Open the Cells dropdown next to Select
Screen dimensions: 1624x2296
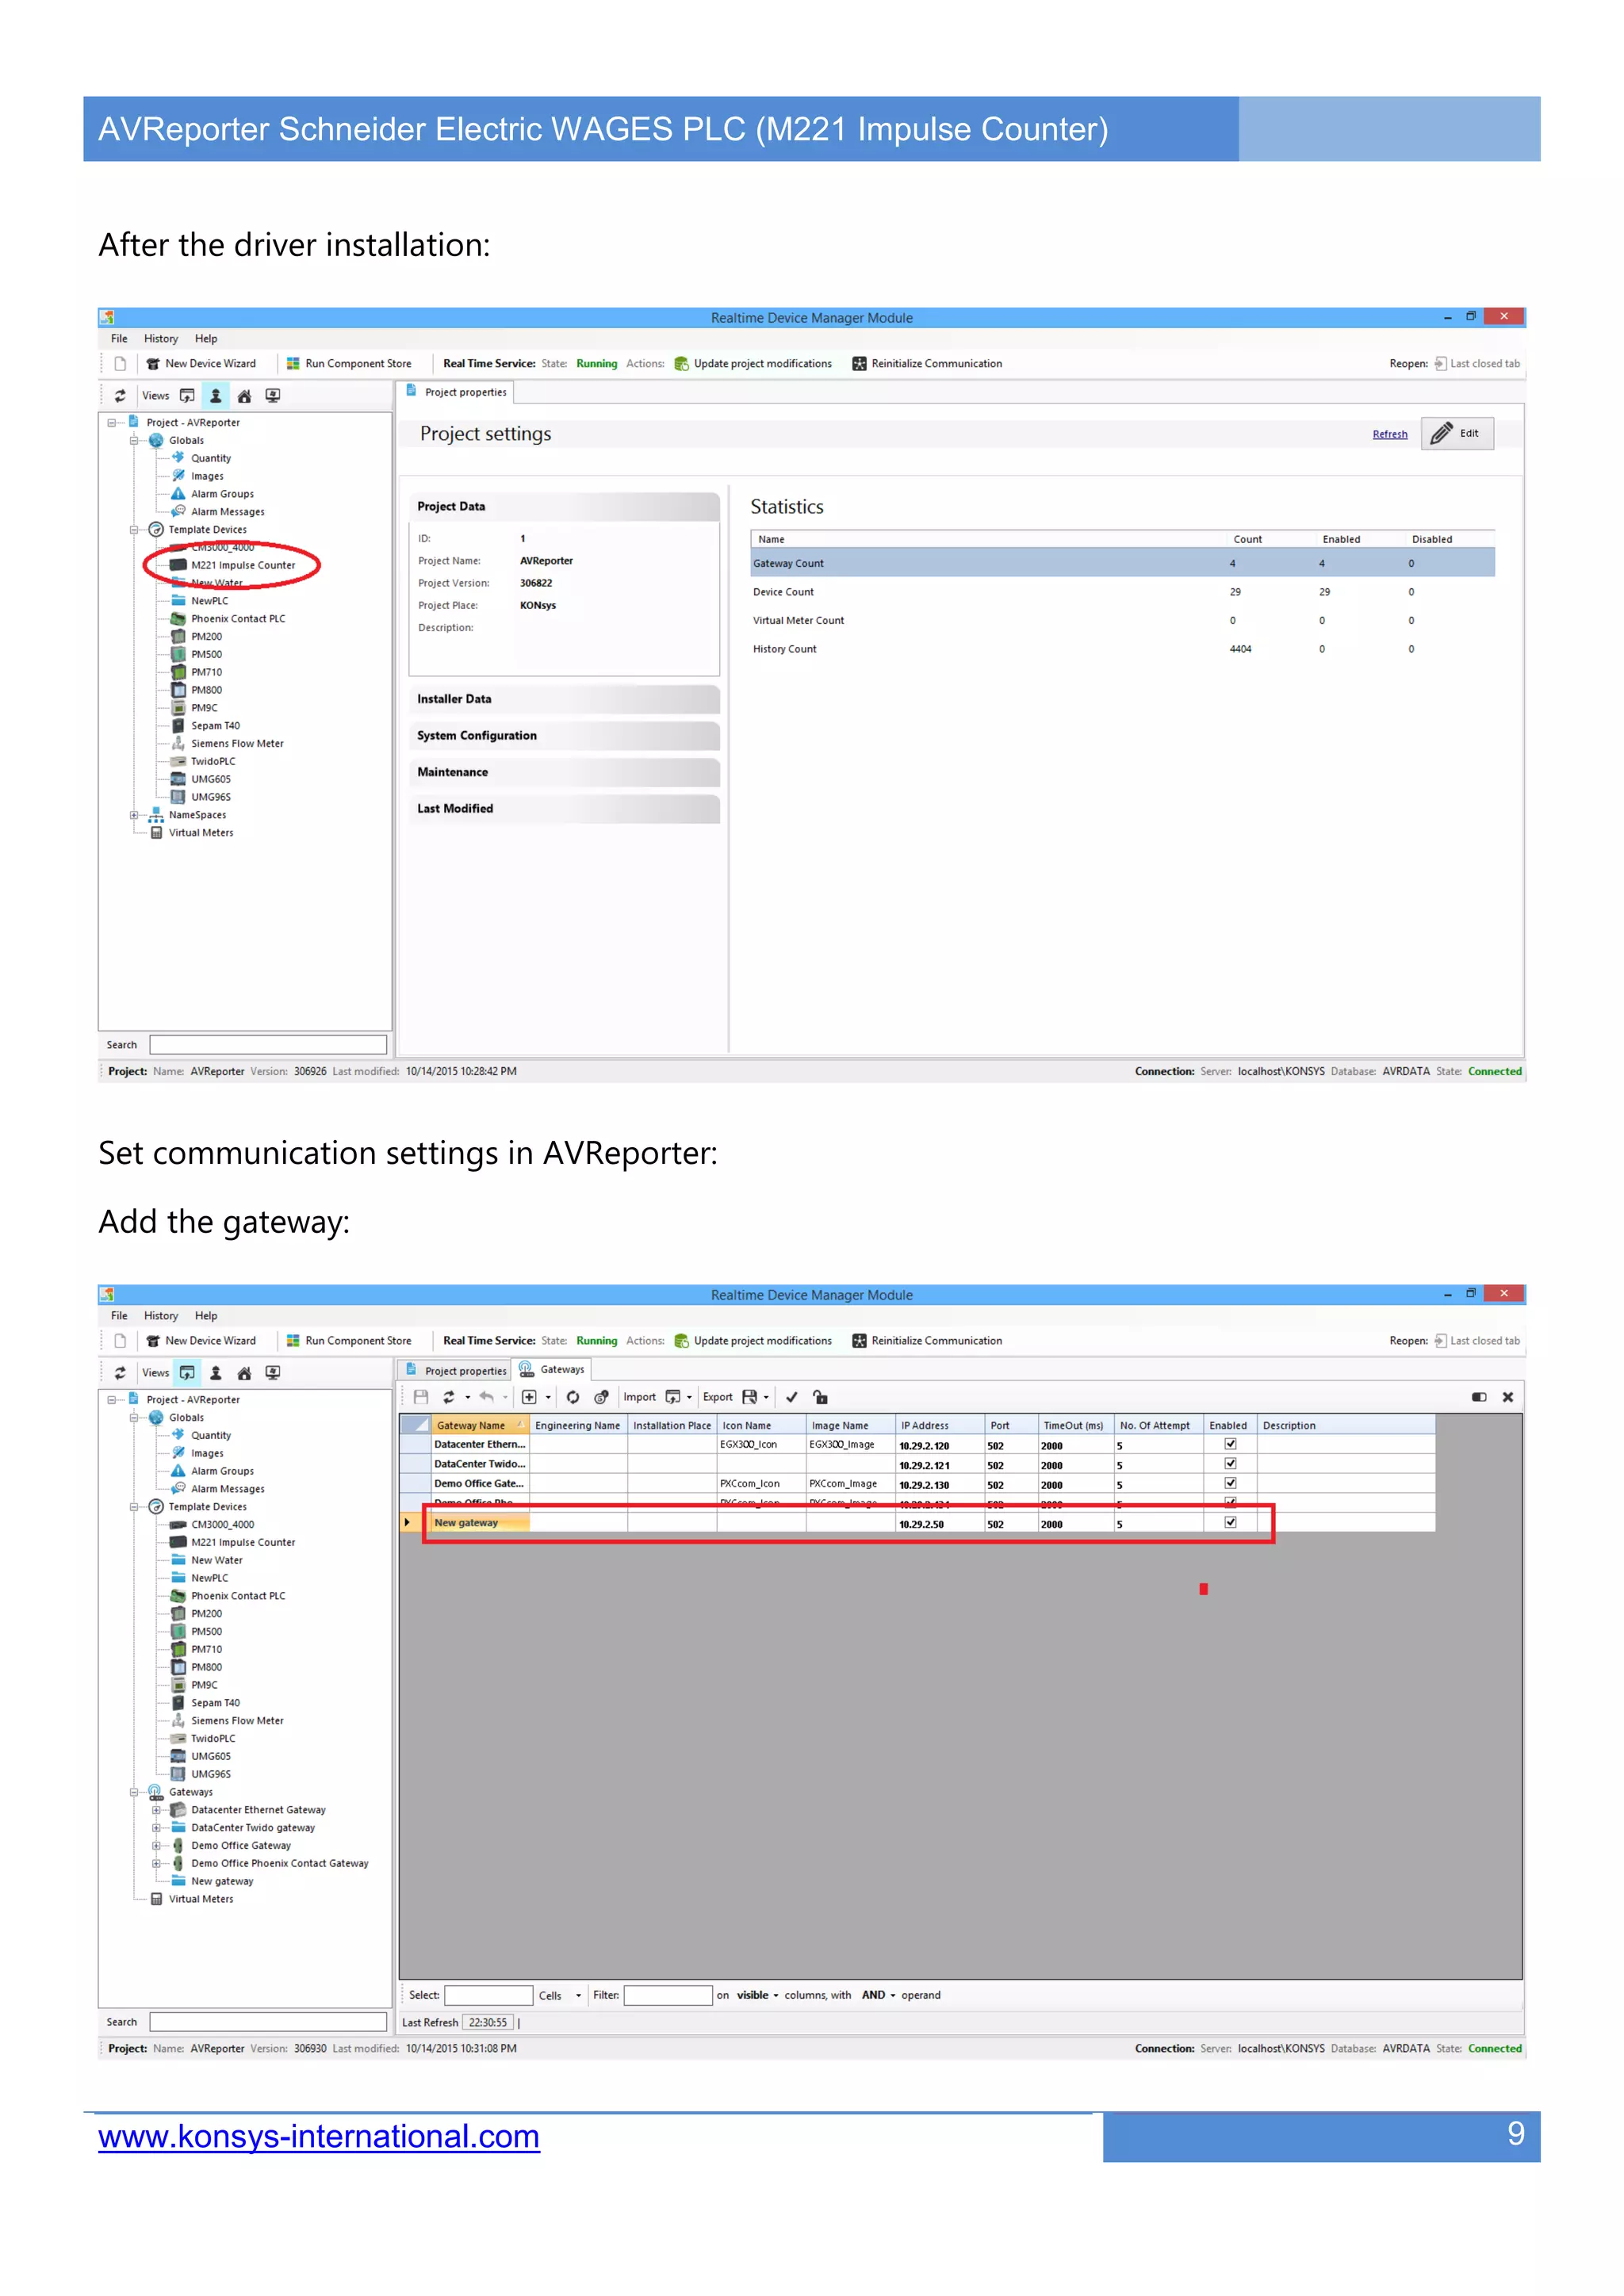click(578, 1995)
